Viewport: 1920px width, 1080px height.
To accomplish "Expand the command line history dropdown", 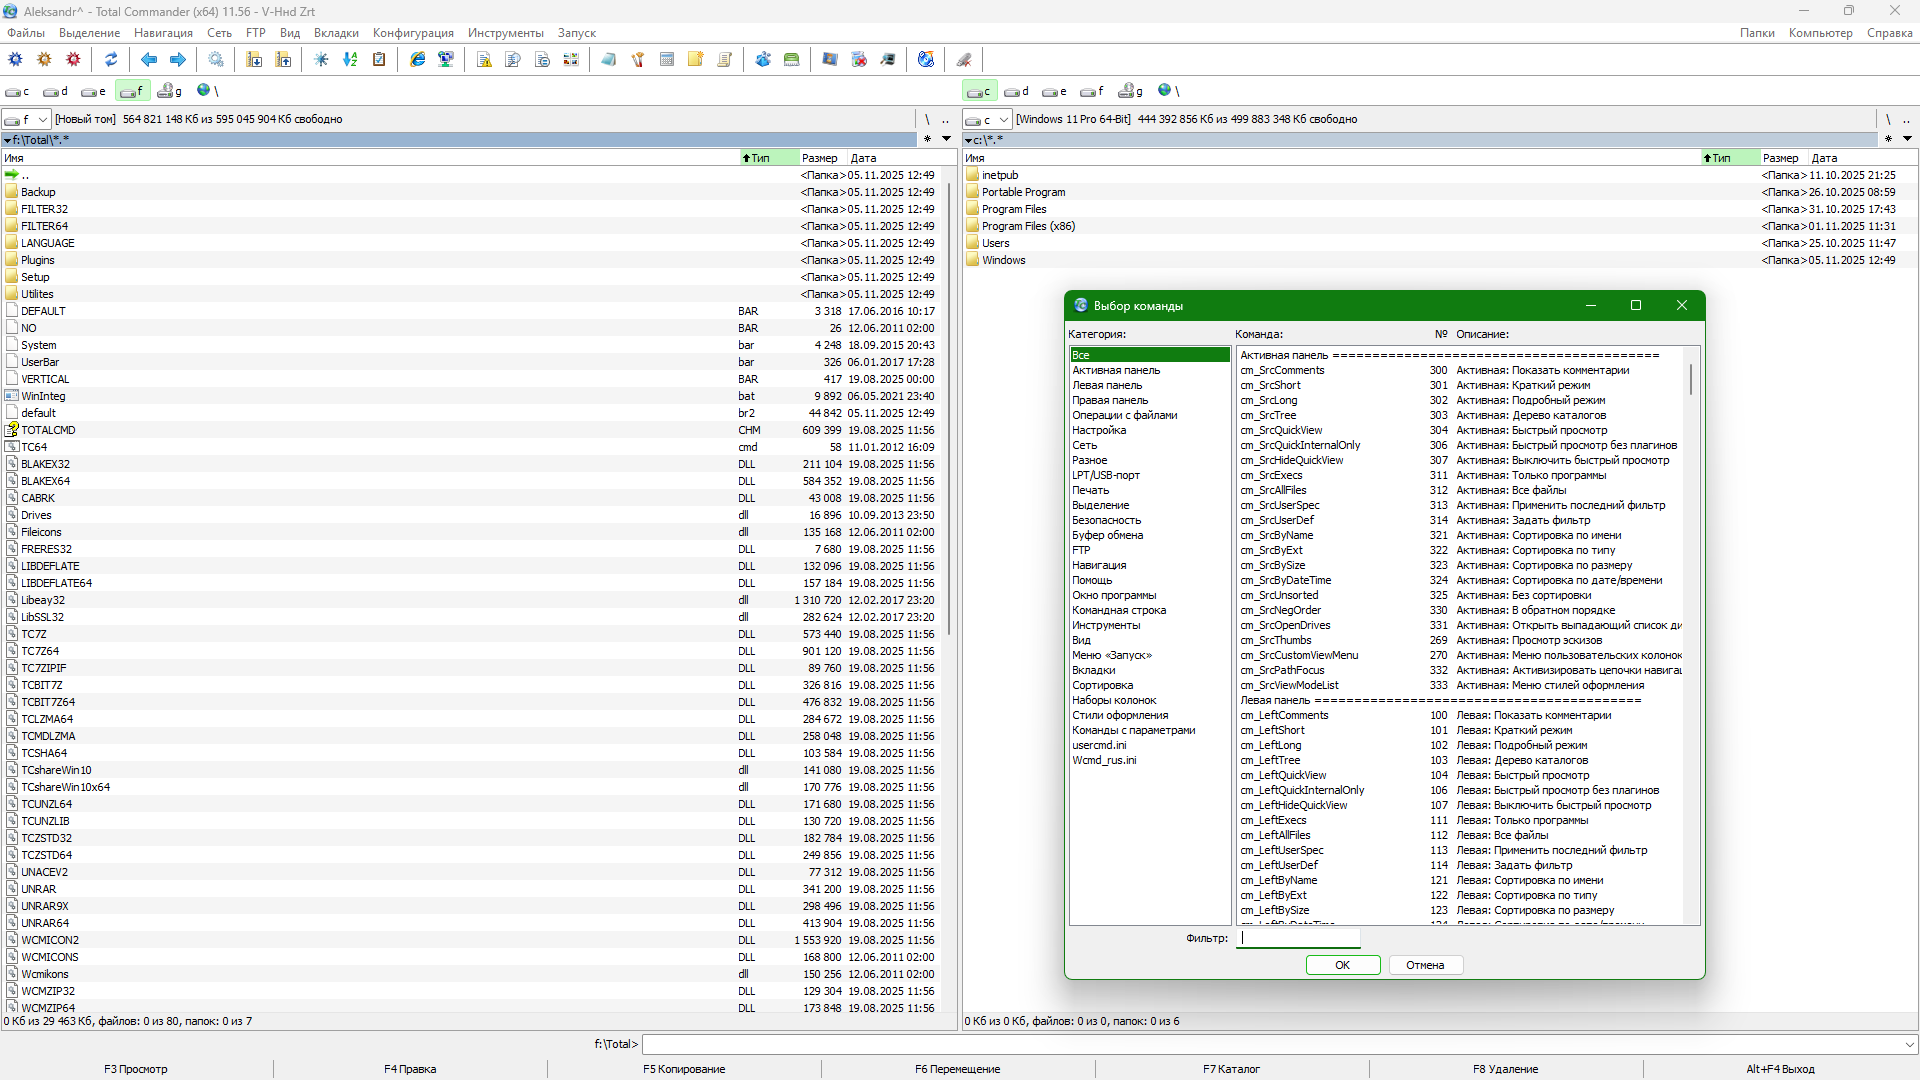I will click(x=1909, y=1044).
